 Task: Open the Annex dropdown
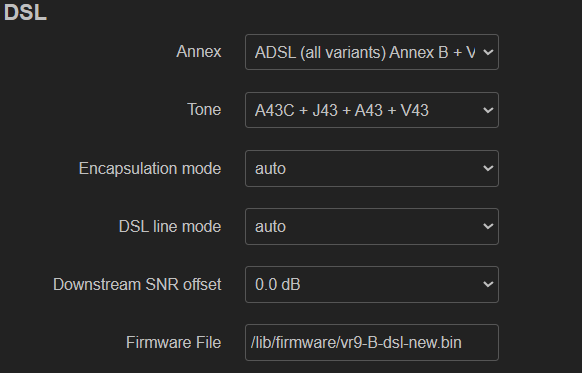pyautogui.click(x=372, y=52)
